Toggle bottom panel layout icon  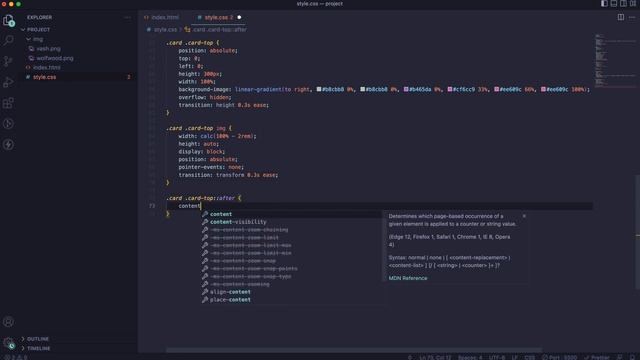(613, 4)
